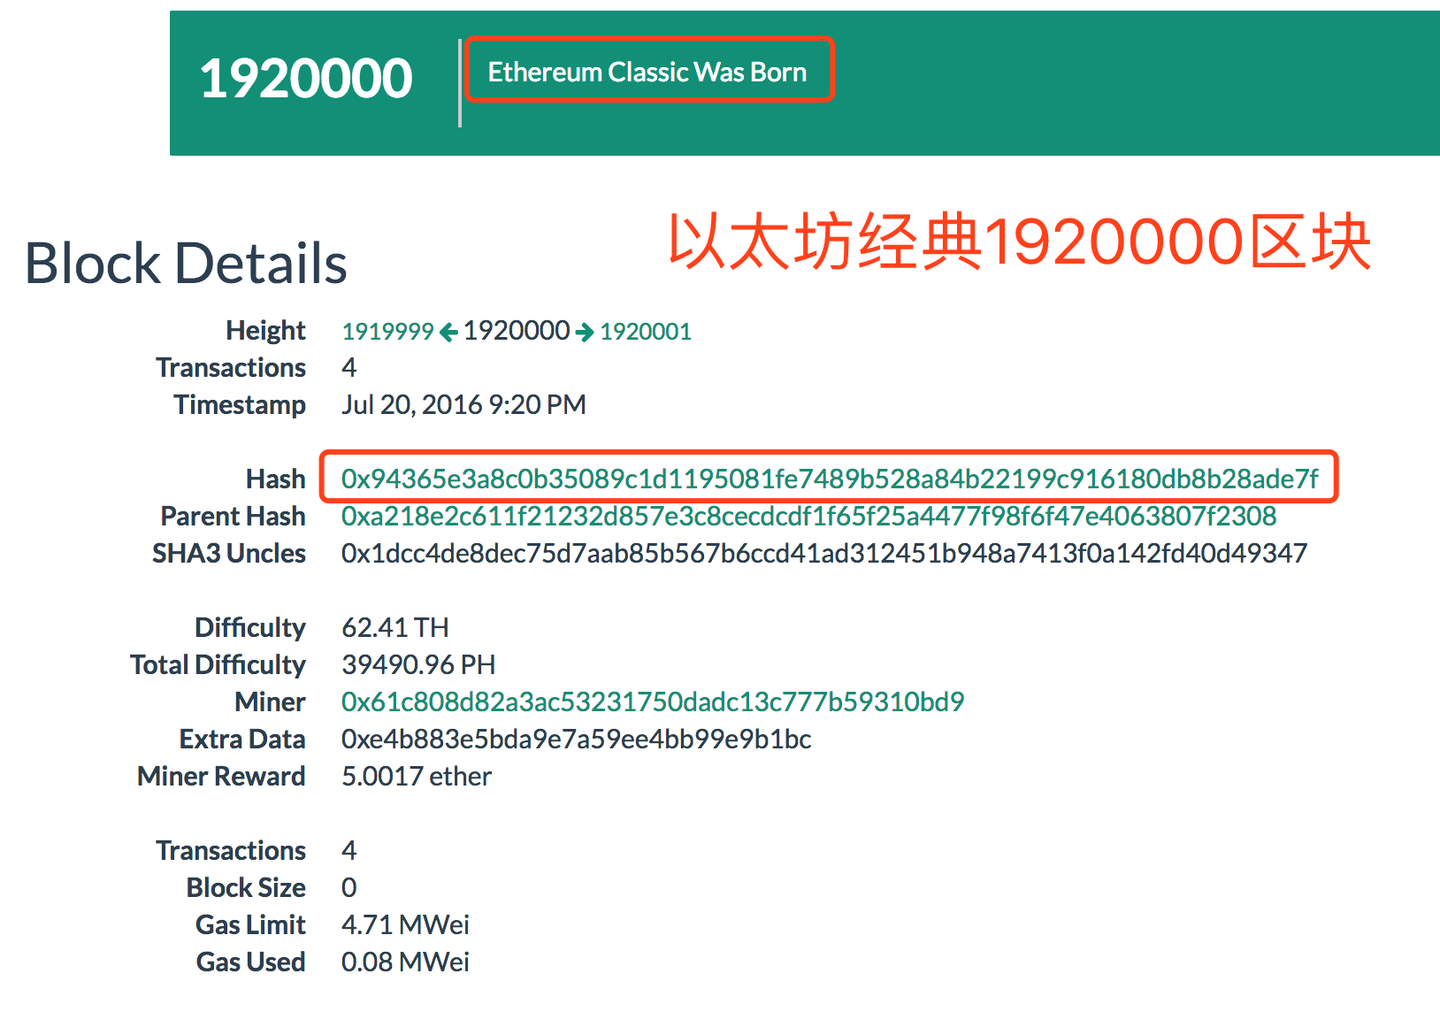Click the right arrow after block 1920000
Image resolution: width=1440 pixels, height=1012 pixels.
tap(584, 331)
